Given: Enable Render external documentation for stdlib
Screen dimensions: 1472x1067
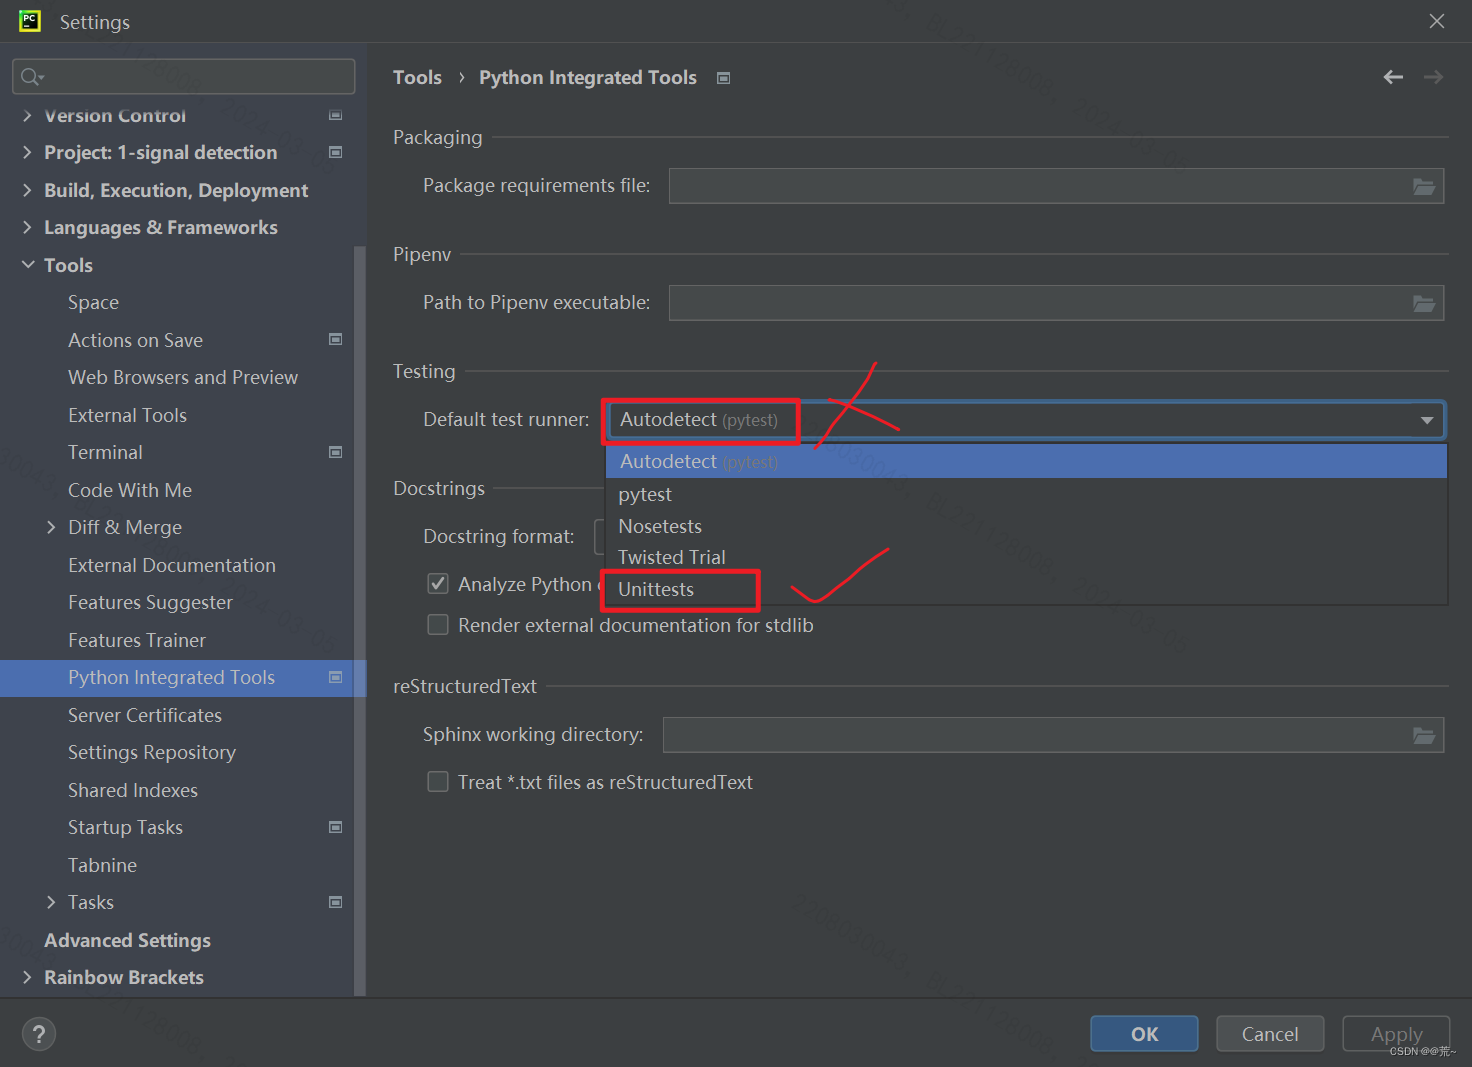Looking at the screenshot, I should click(x=438, y=625).
